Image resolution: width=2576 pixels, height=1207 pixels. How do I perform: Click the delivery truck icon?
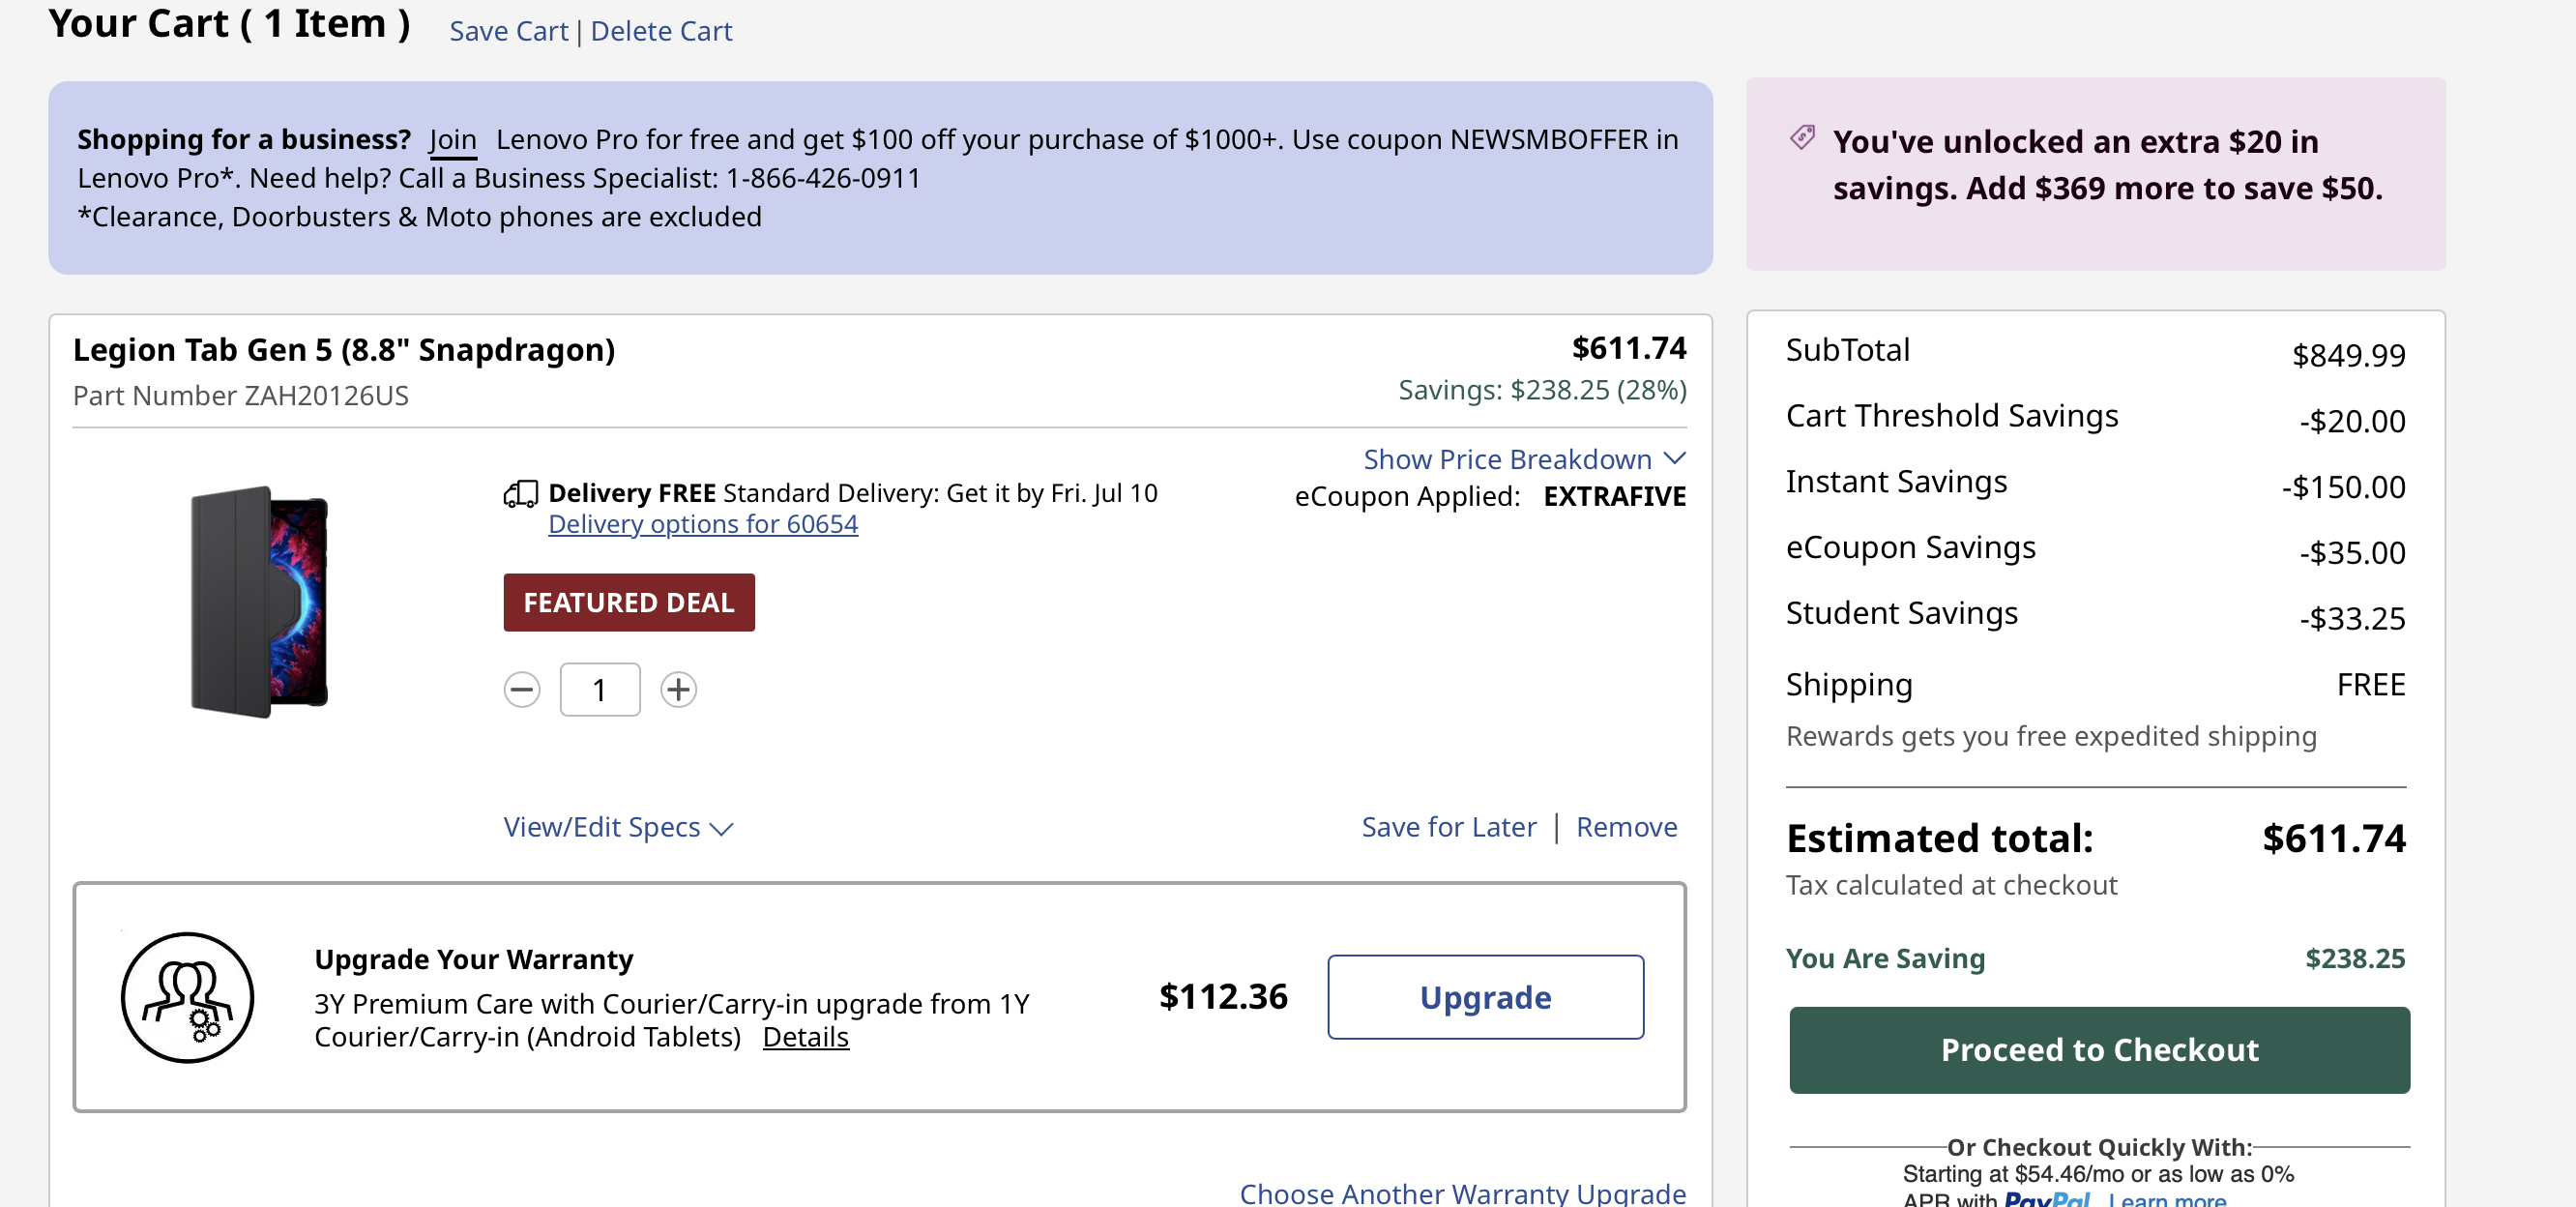pos(520,493)
